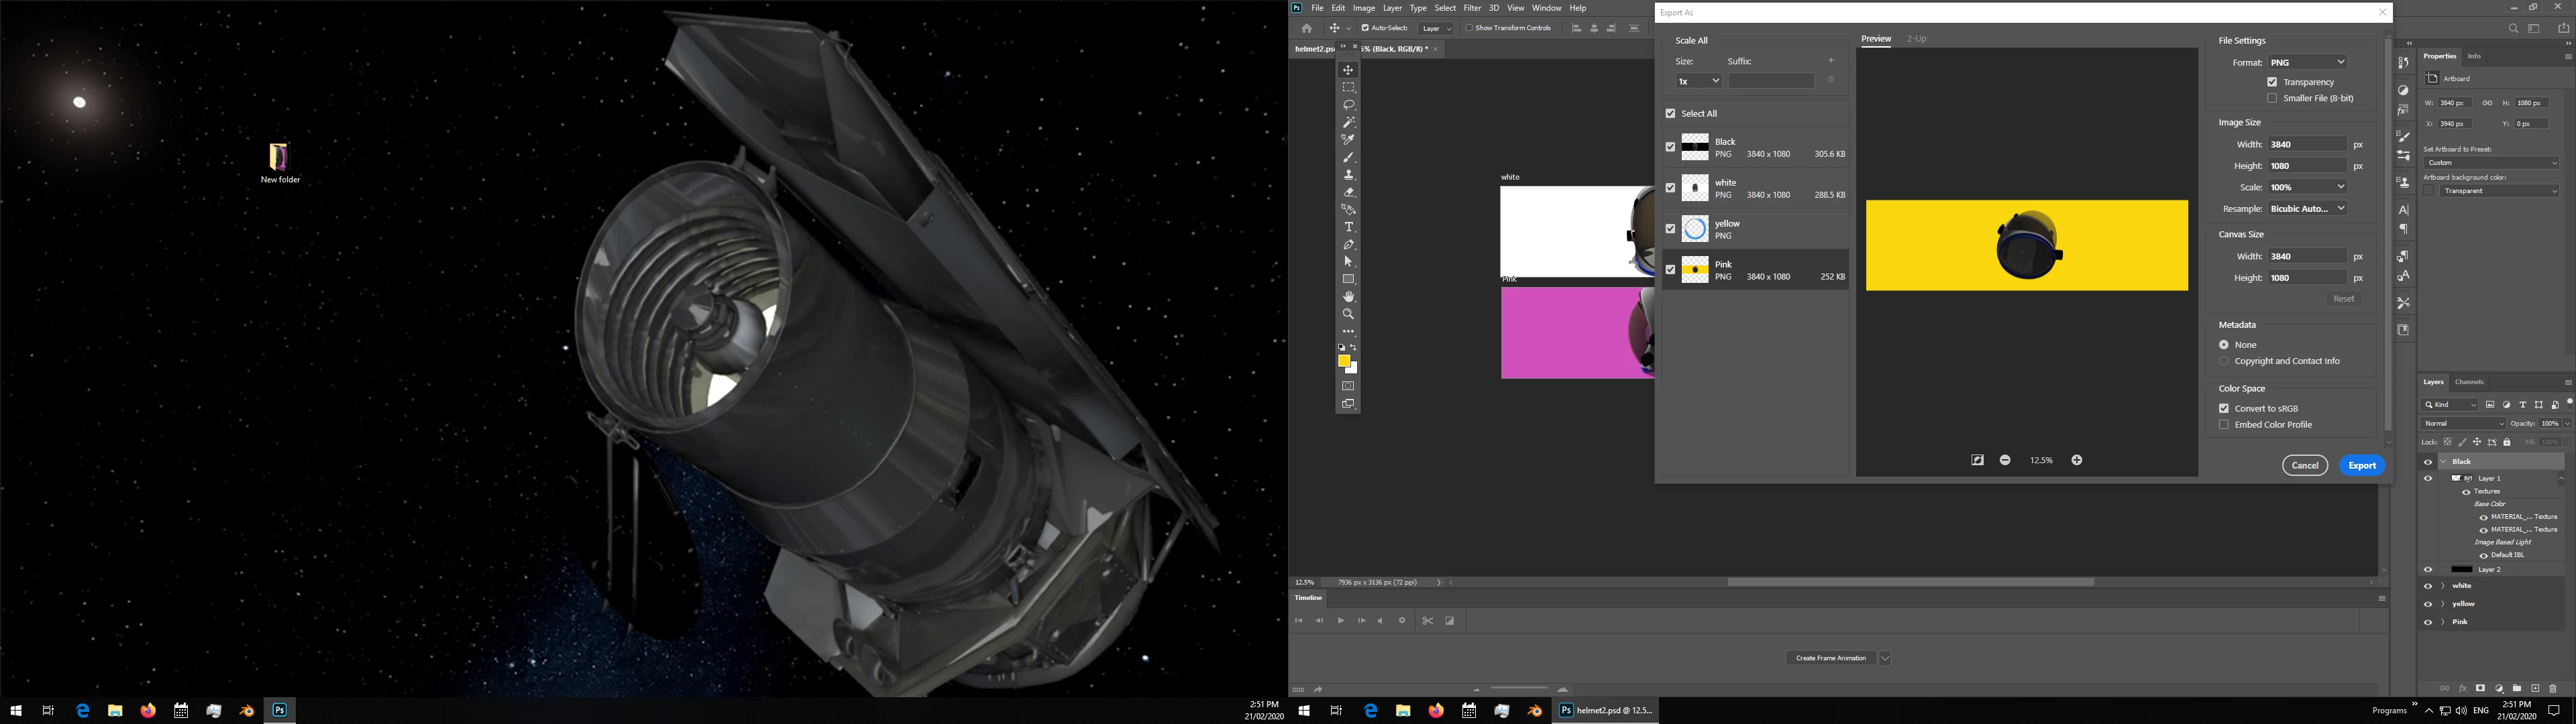Click zoom in plus icon in preview

point(2076,460)
